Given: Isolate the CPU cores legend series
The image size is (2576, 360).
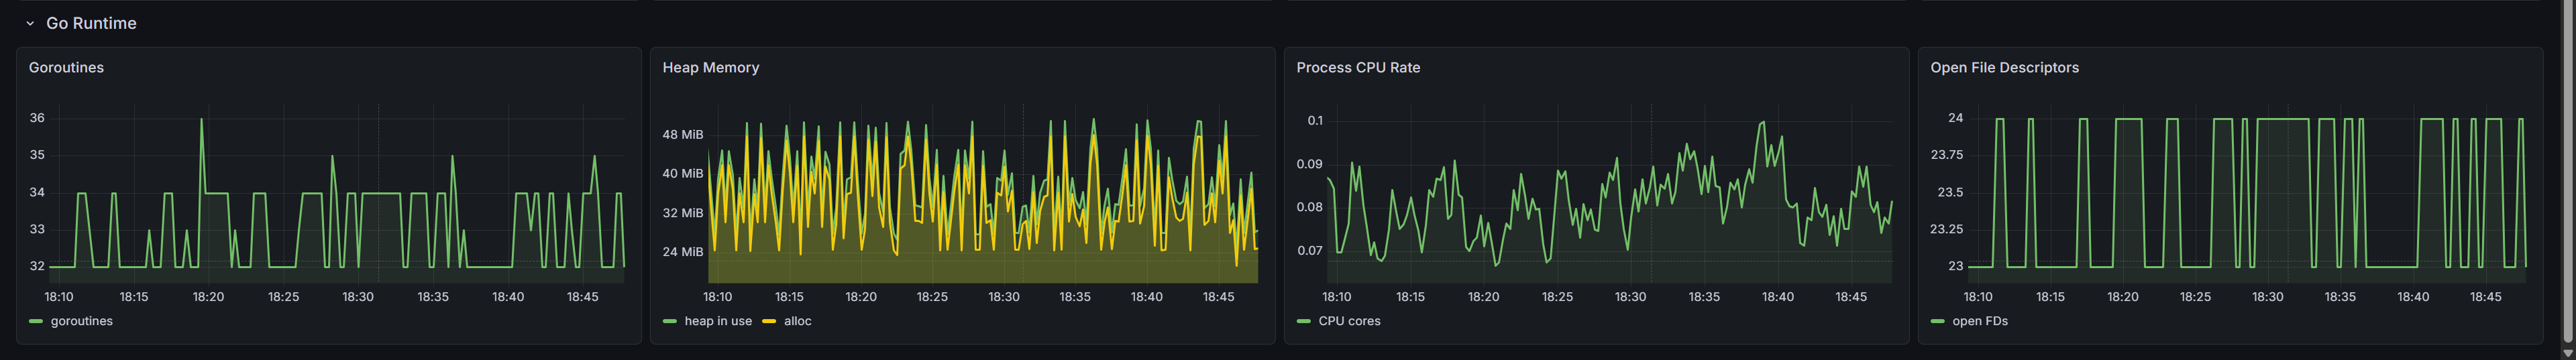Looking at the screenshot, I should [1348, 321].
